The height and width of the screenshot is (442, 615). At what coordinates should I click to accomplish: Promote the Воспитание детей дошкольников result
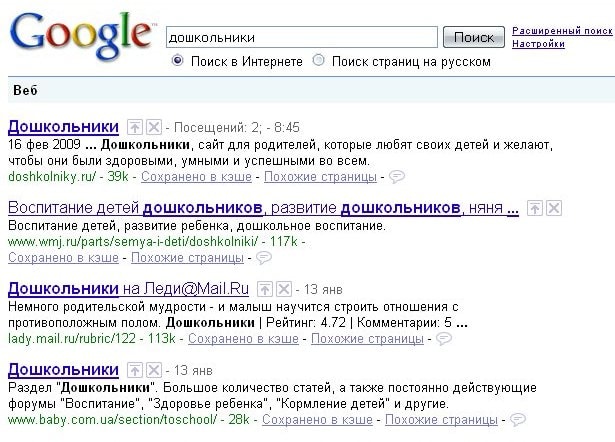(x=535, y=208)
